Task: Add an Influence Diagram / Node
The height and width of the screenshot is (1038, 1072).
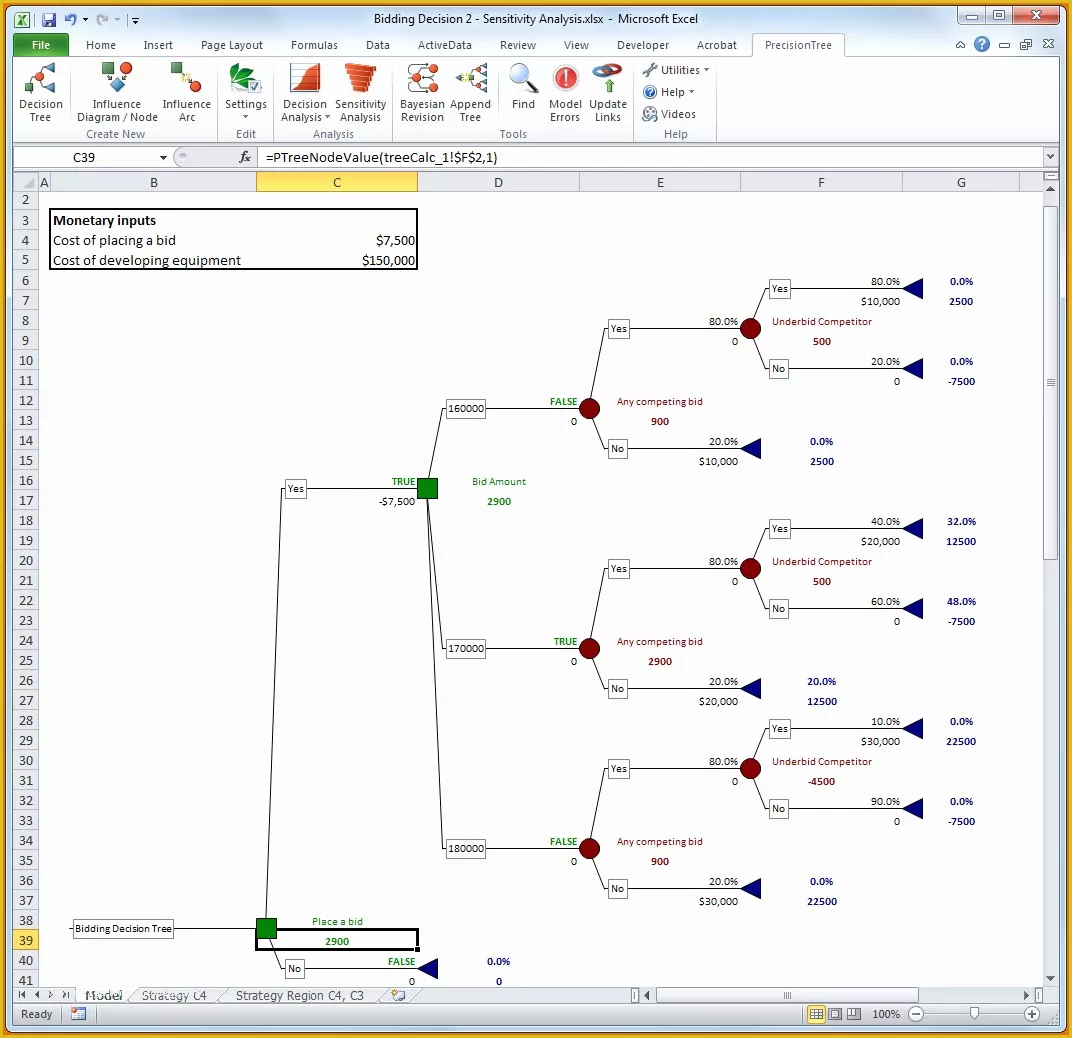Action: (117, 92)
